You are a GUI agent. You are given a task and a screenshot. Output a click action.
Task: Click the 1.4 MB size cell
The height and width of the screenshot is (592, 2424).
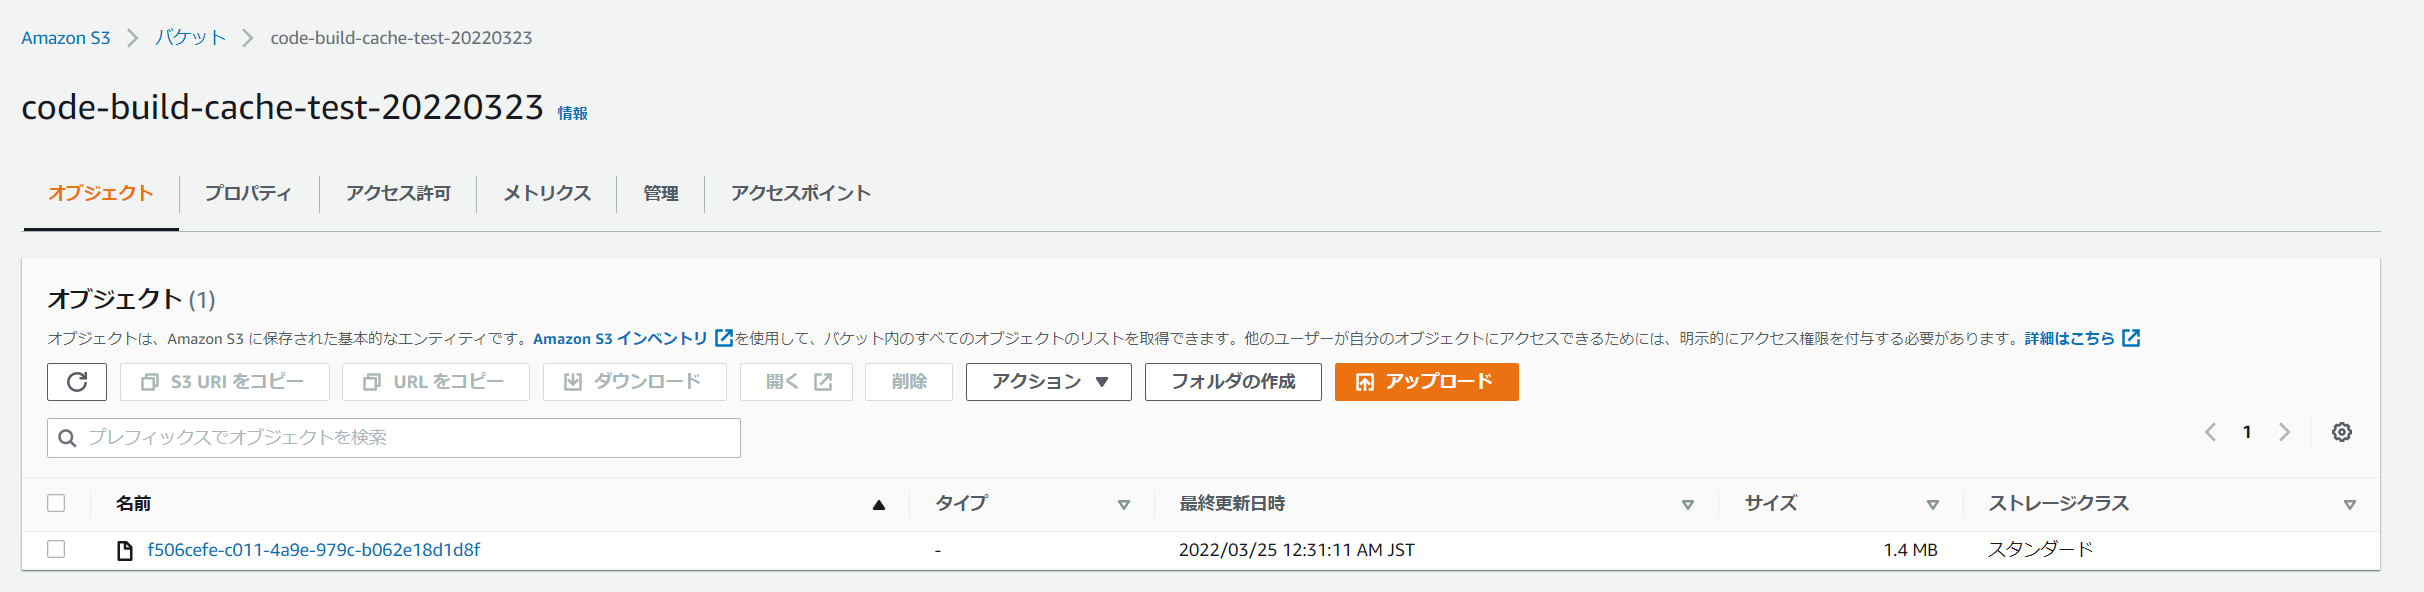[x=1911, y=550]
